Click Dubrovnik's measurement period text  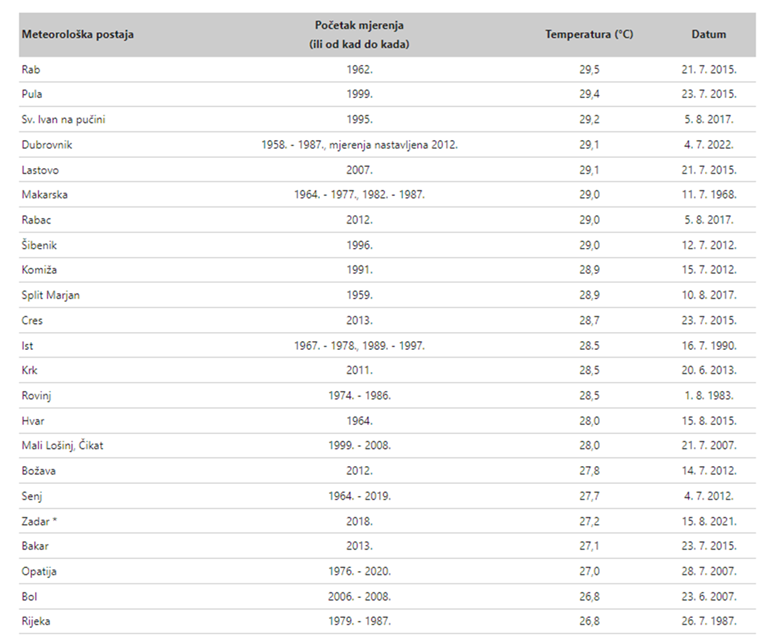click(359, 145)
